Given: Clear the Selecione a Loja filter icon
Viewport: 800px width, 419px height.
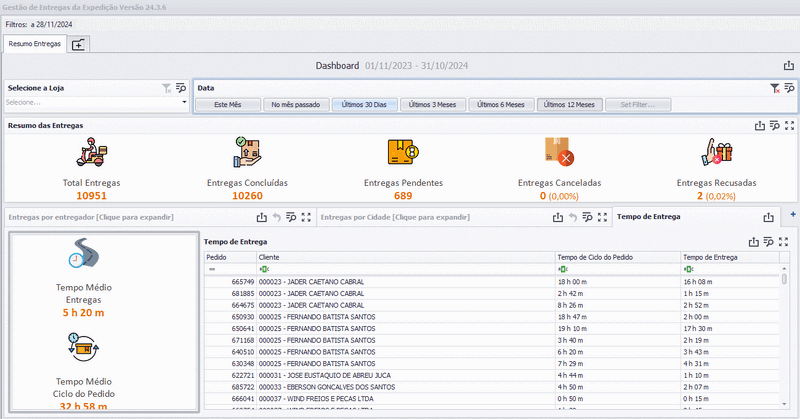Looking at the screenshot, I should (x=166, y=88).
